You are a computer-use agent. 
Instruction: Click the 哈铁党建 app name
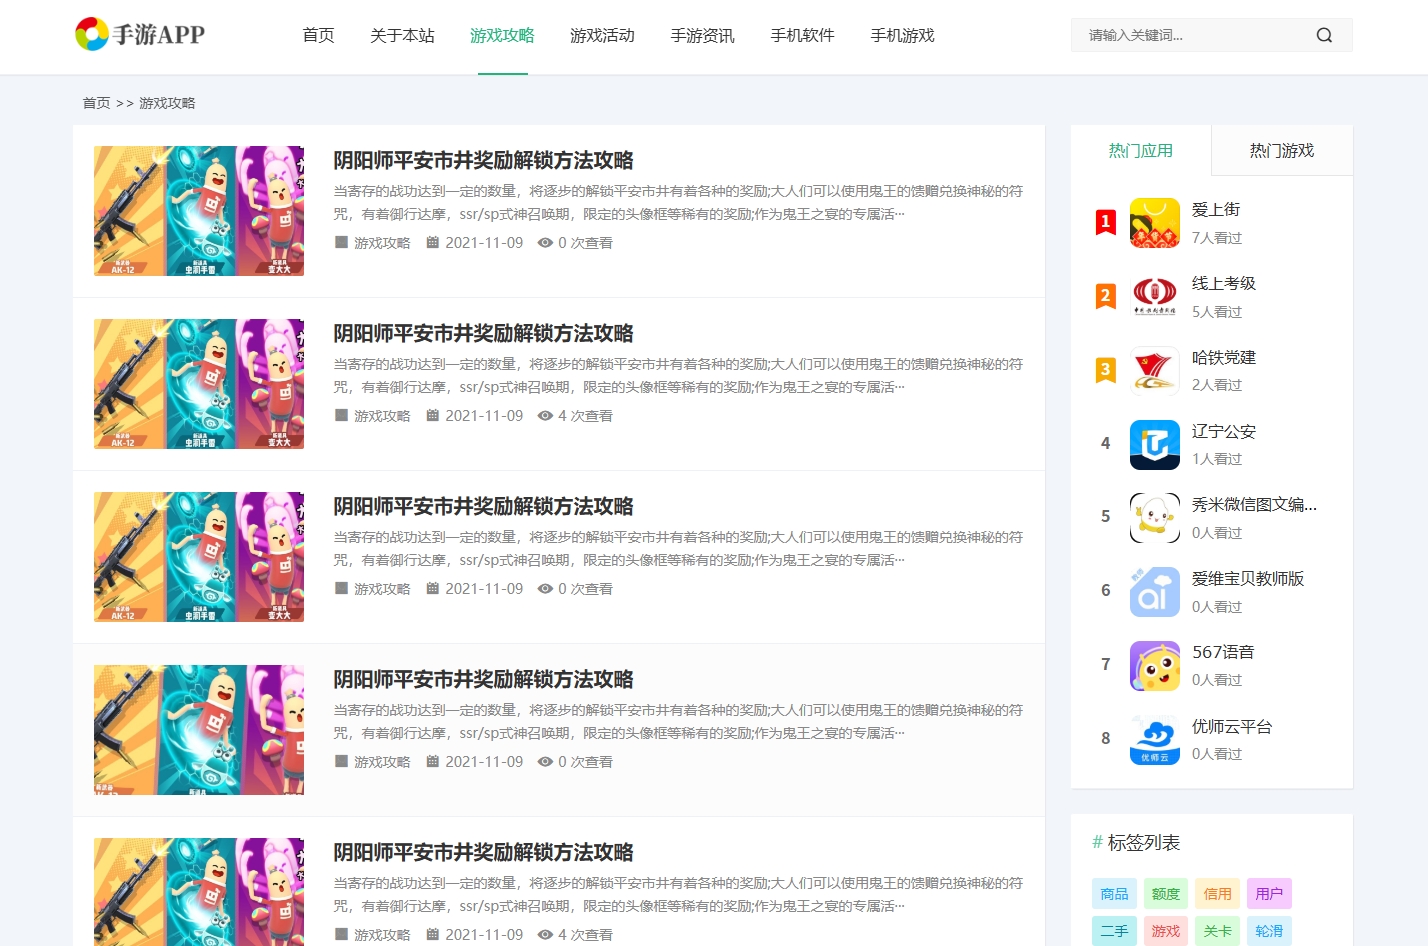1224,357
